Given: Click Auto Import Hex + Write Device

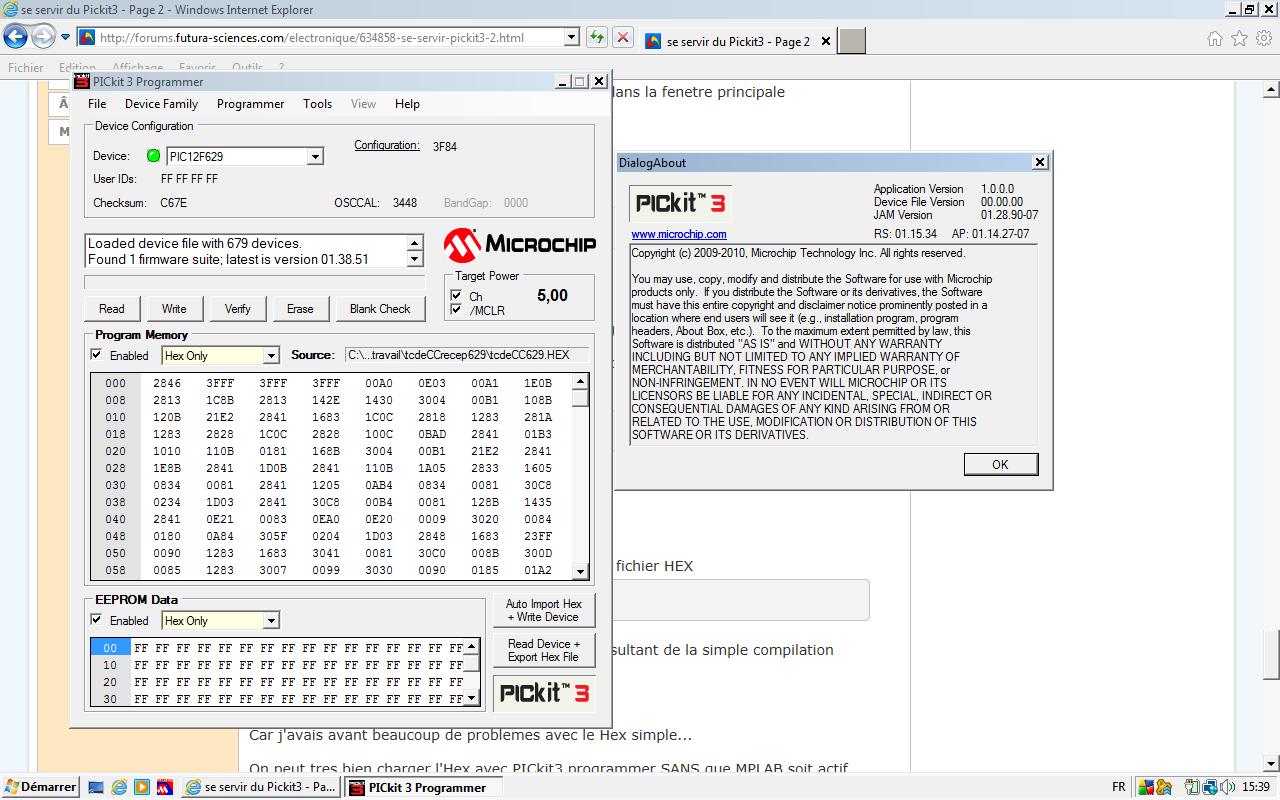Looking at the screenshot, I should click(544, 611).
